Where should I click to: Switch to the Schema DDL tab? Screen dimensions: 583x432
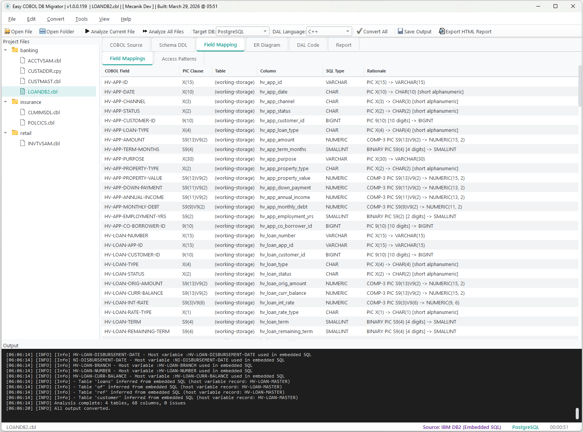[x=173, y=45]
